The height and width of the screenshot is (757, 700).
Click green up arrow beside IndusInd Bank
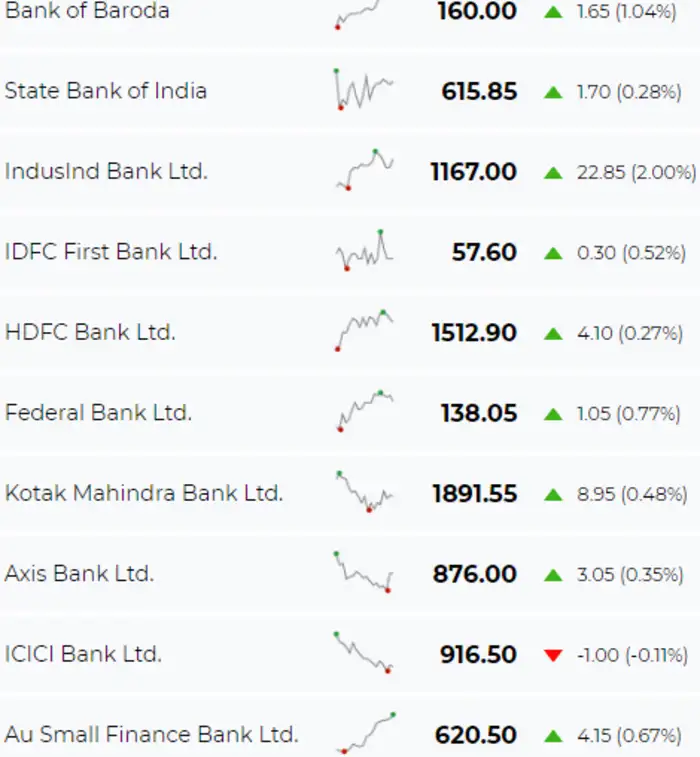pyautogui.click(x=553, y=172)
